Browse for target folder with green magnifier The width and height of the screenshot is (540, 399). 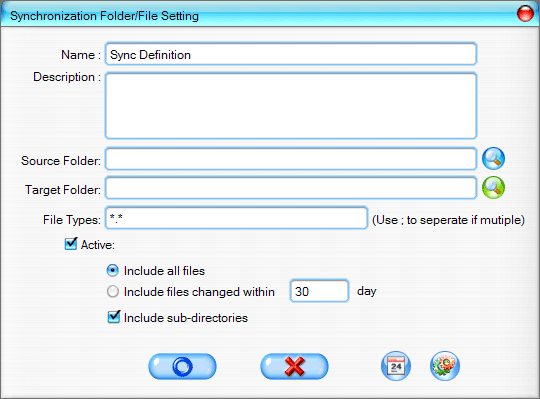(x=493, y=188)
